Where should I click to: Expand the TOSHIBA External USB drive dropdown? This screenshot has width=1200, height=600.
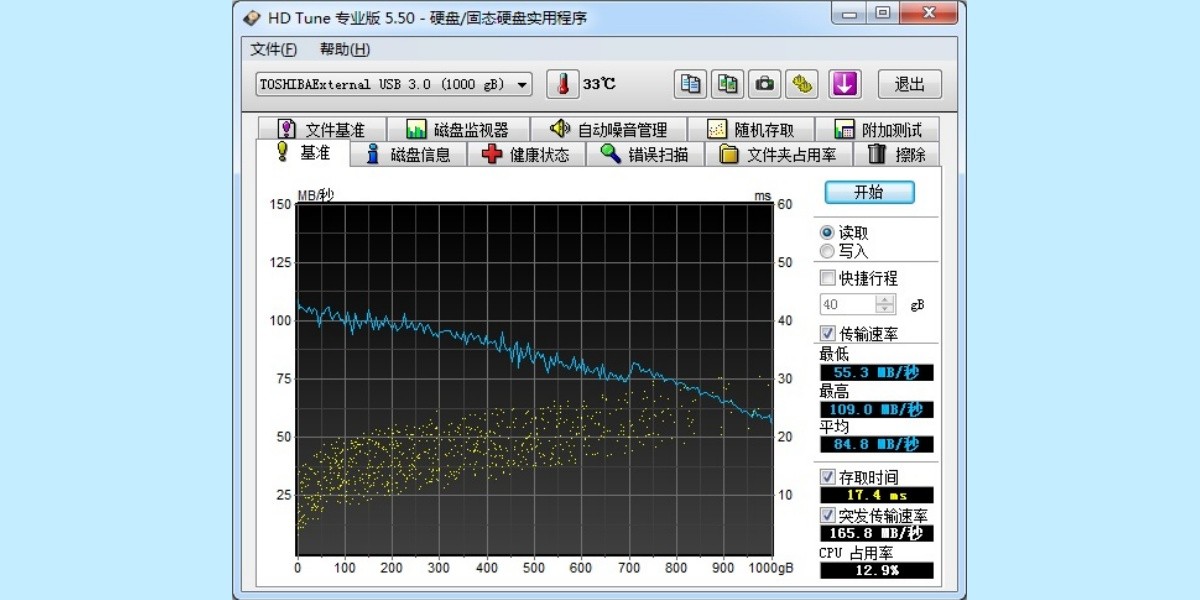(x=521, y=85)
